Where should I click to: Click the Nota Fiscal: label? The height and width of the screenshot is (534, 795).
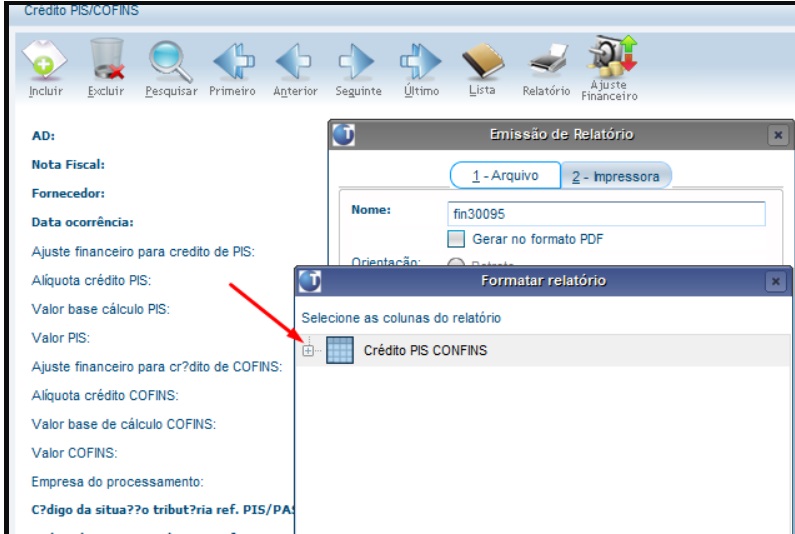(68, 164)
